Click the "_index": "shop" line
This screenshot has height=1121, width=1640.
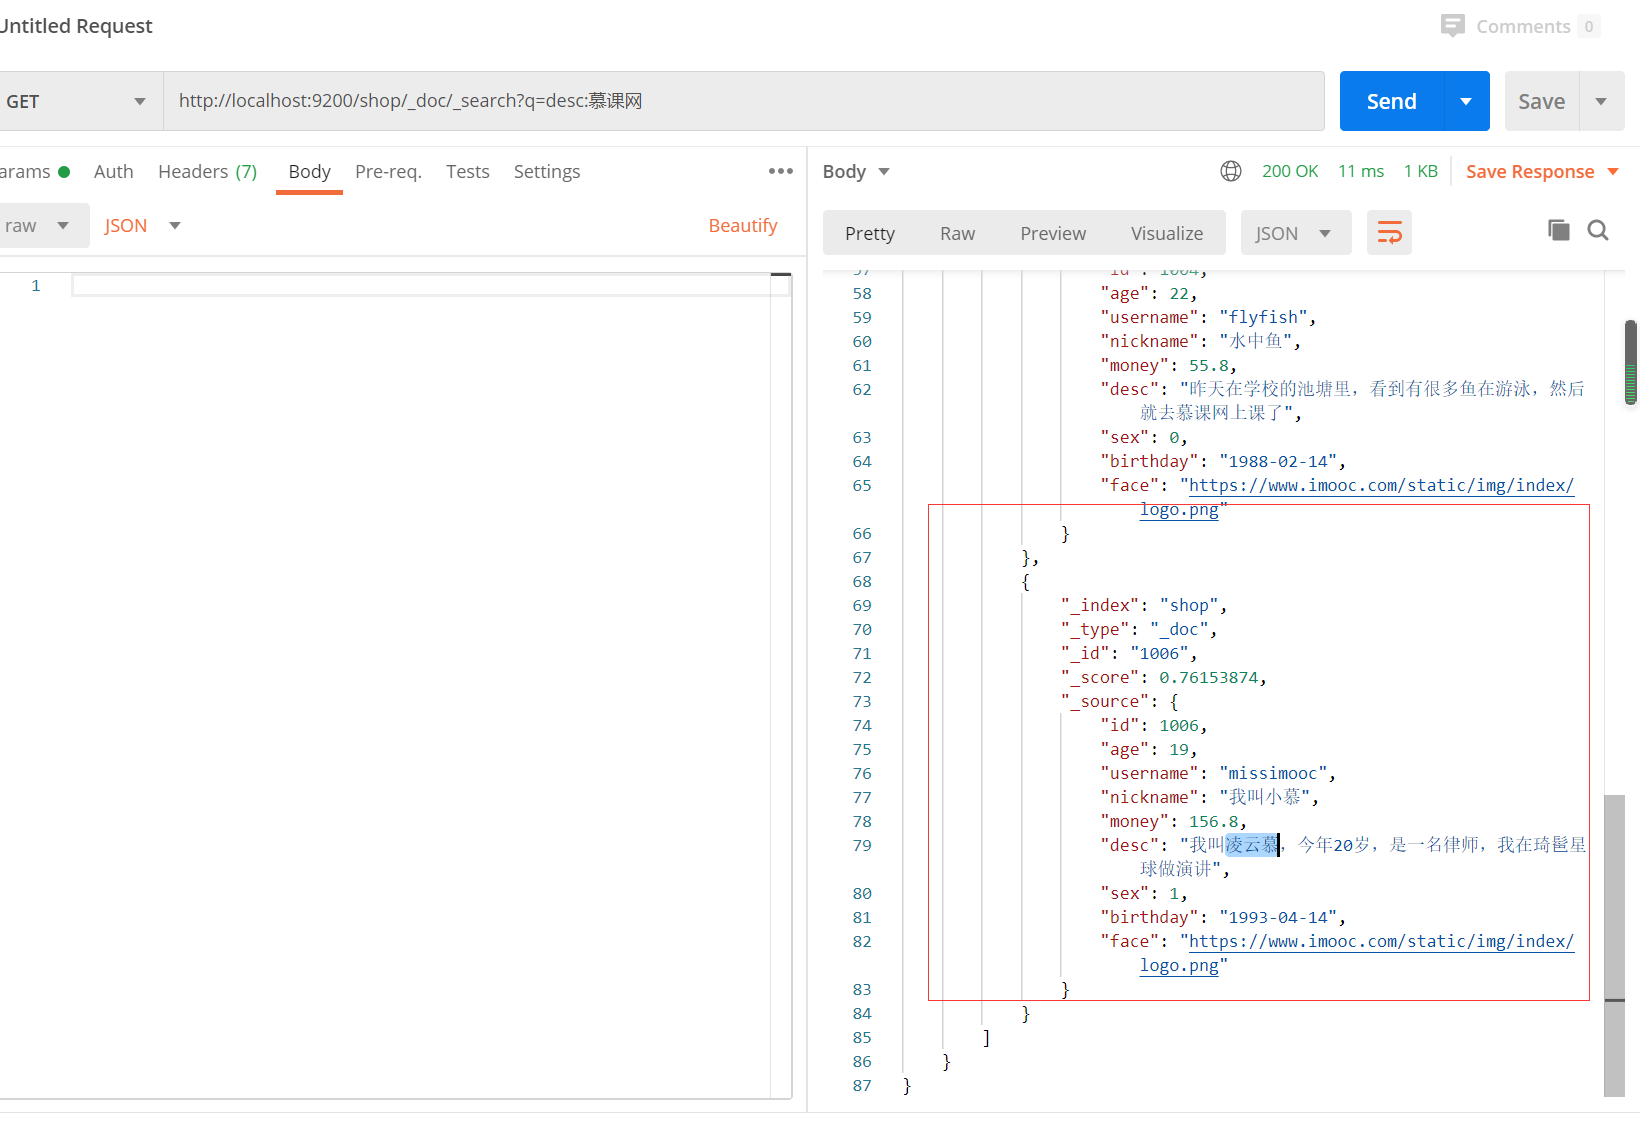(1144, 605)
